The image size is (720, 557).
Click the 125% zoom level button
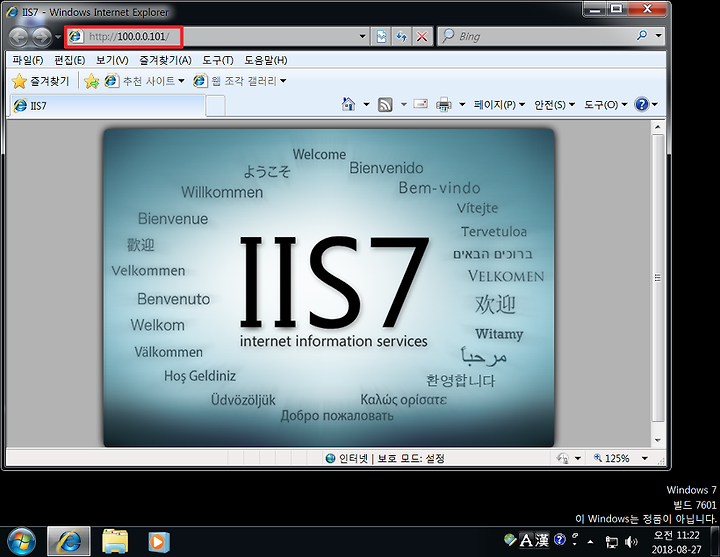[x=612, y=458]
